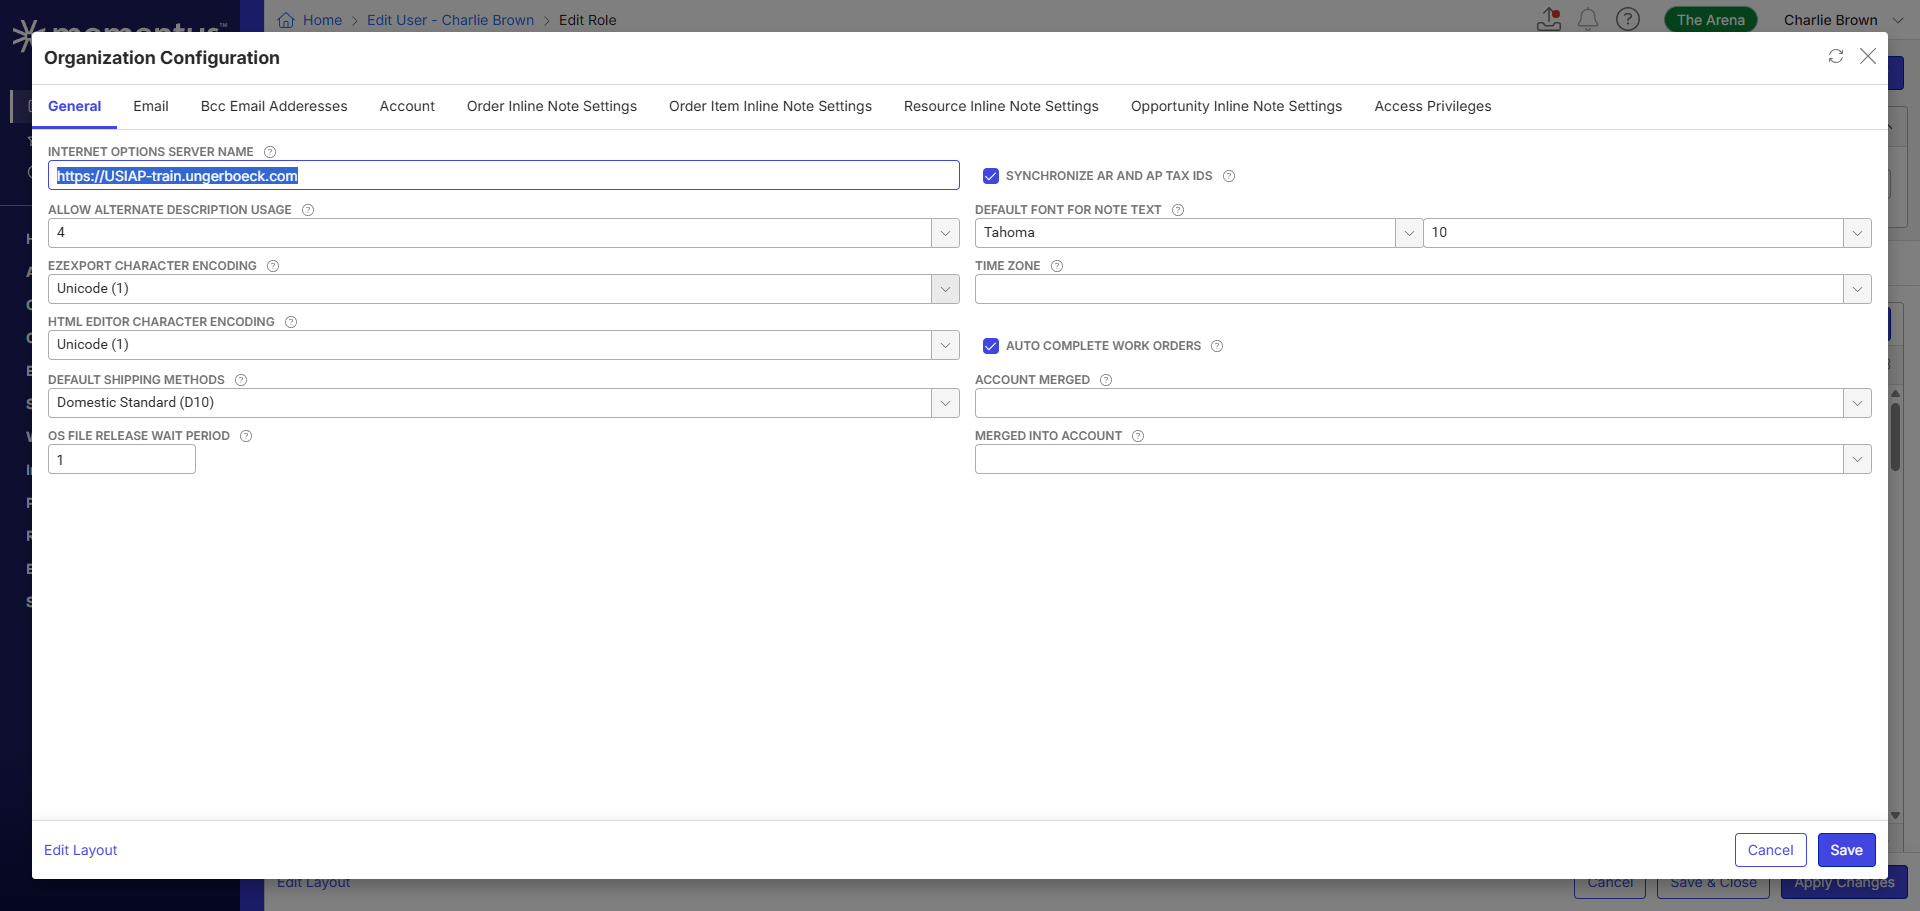Expand EZExport Character Encoding dropdown
The image size is (1920, 911).
[x=945, y=289]
